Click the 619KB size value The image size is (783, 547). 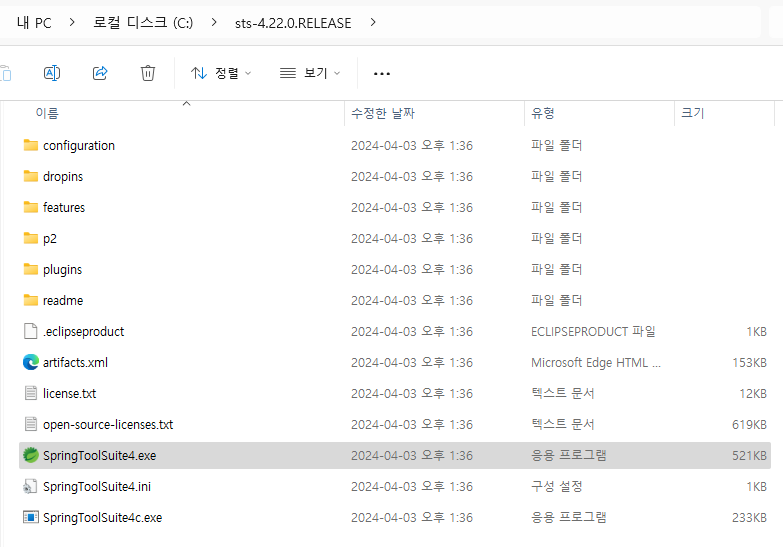tap(749, 425)
